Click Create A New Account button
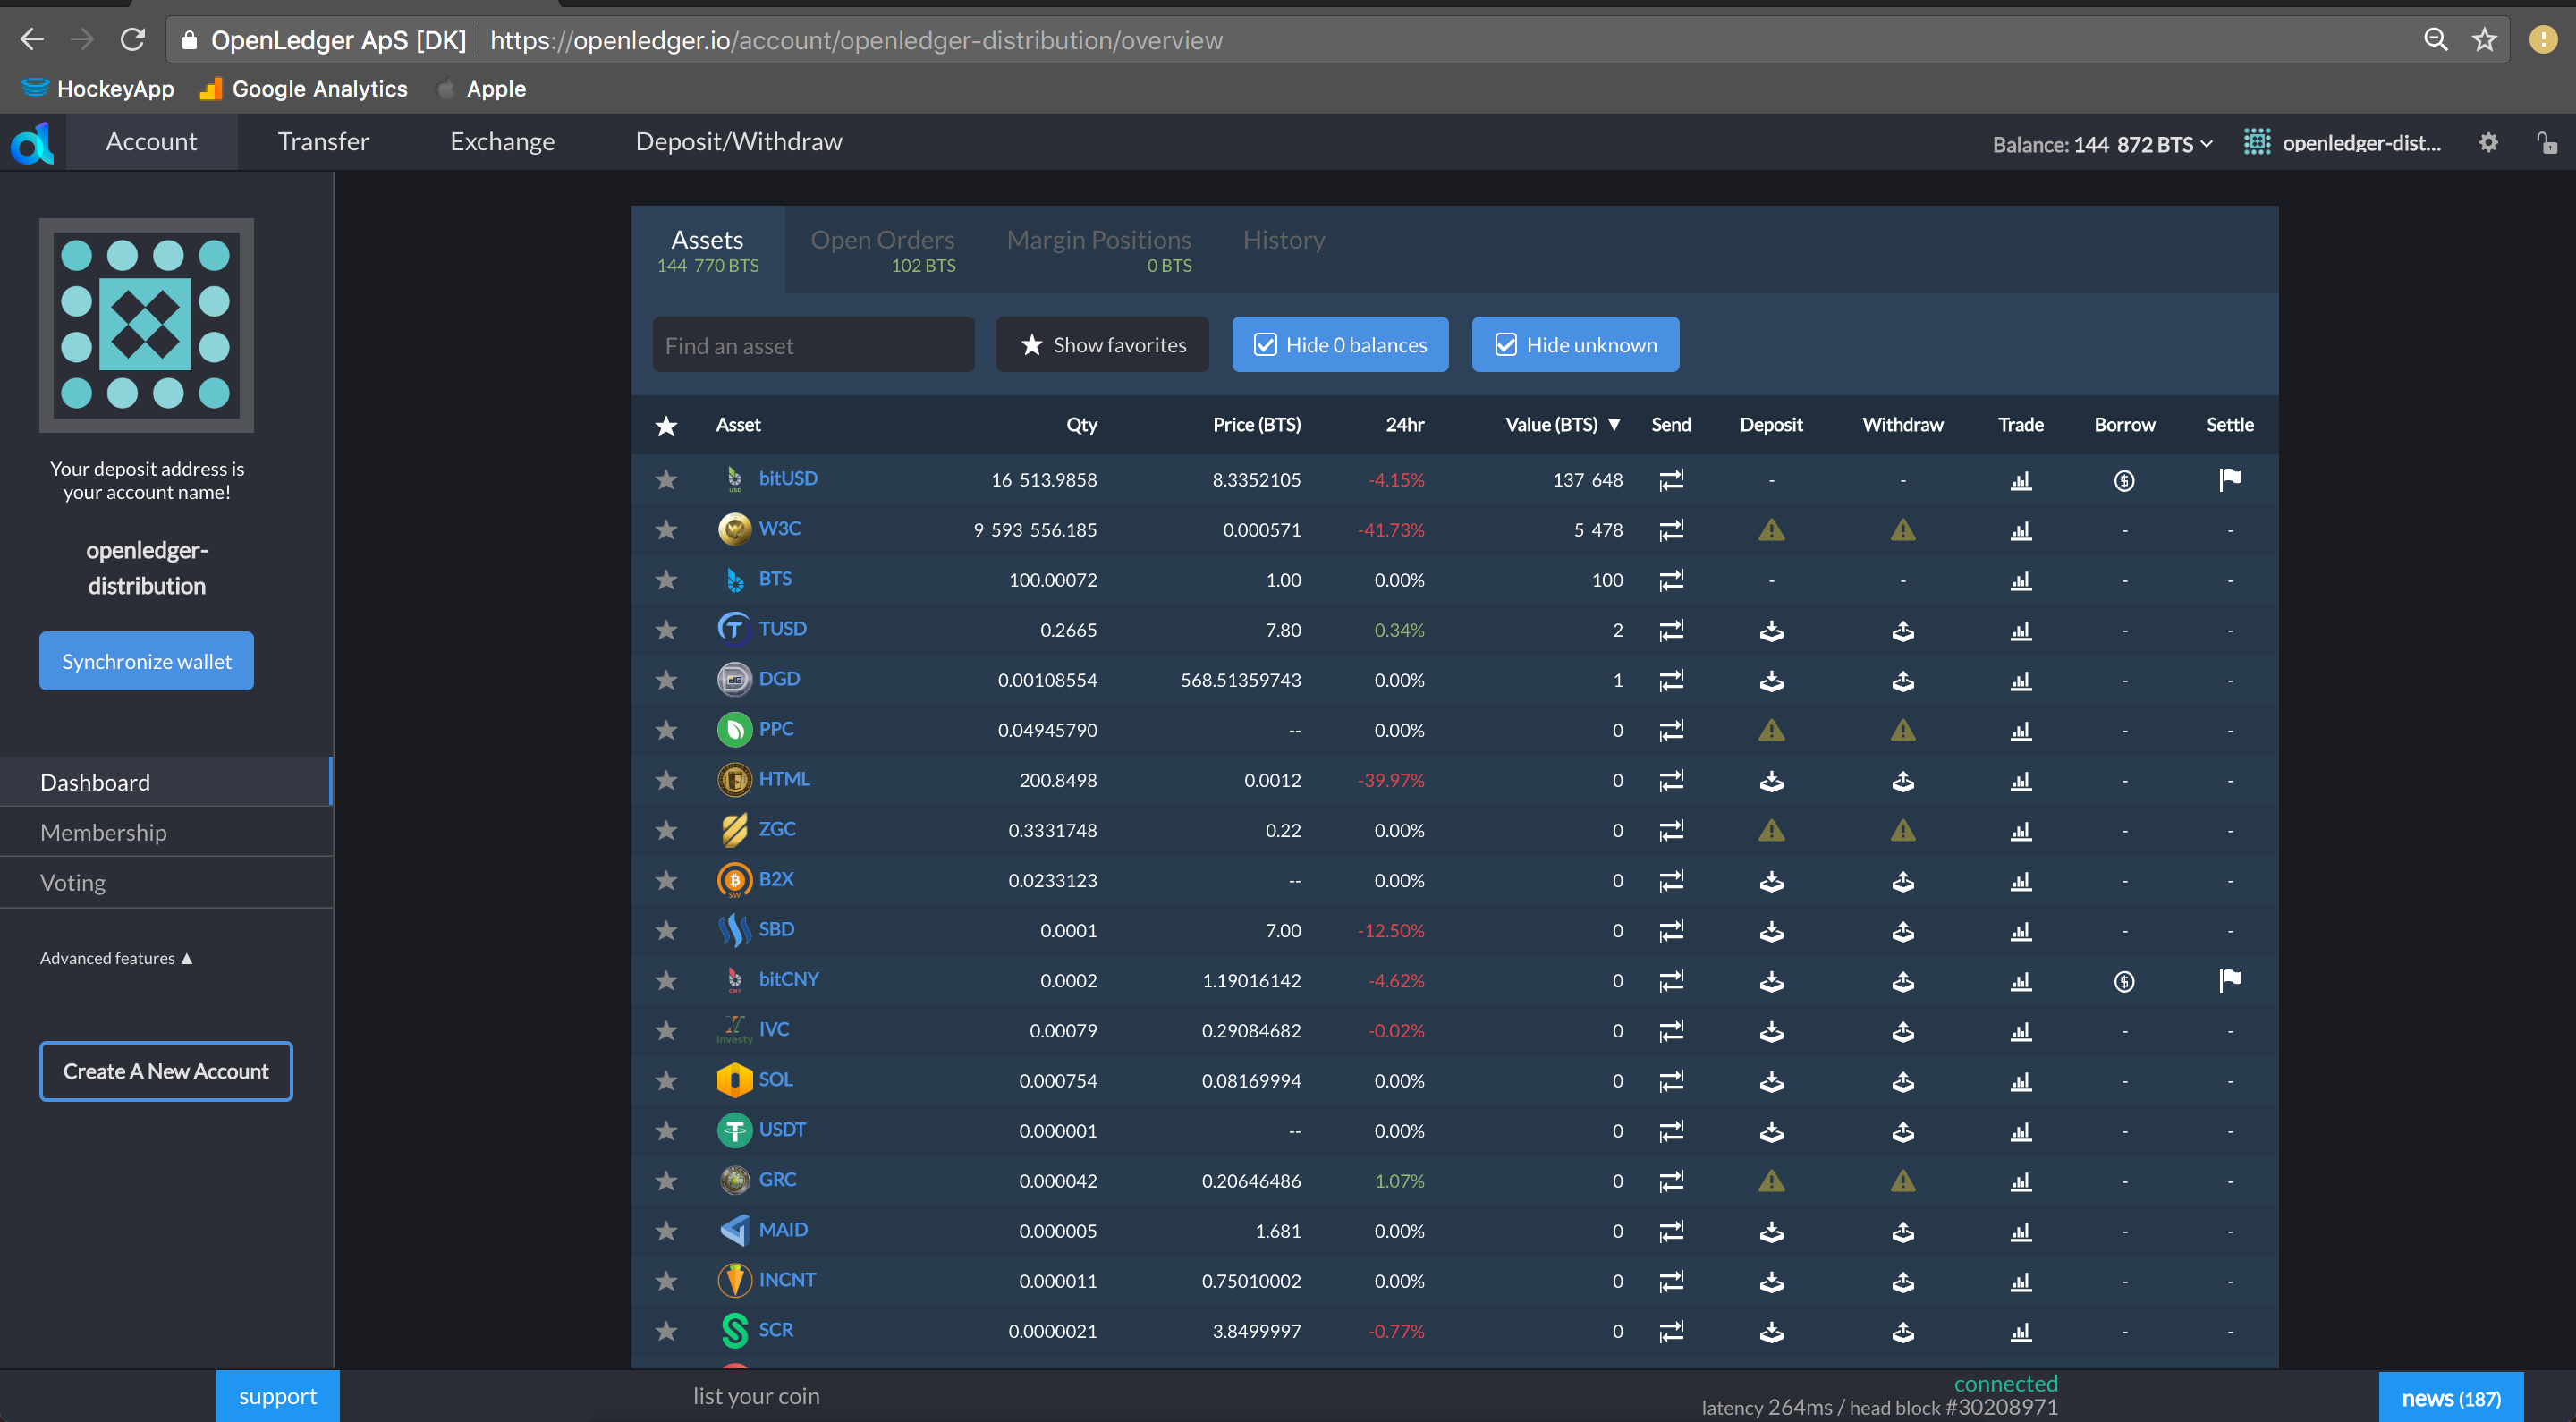 click(166, 1072)
